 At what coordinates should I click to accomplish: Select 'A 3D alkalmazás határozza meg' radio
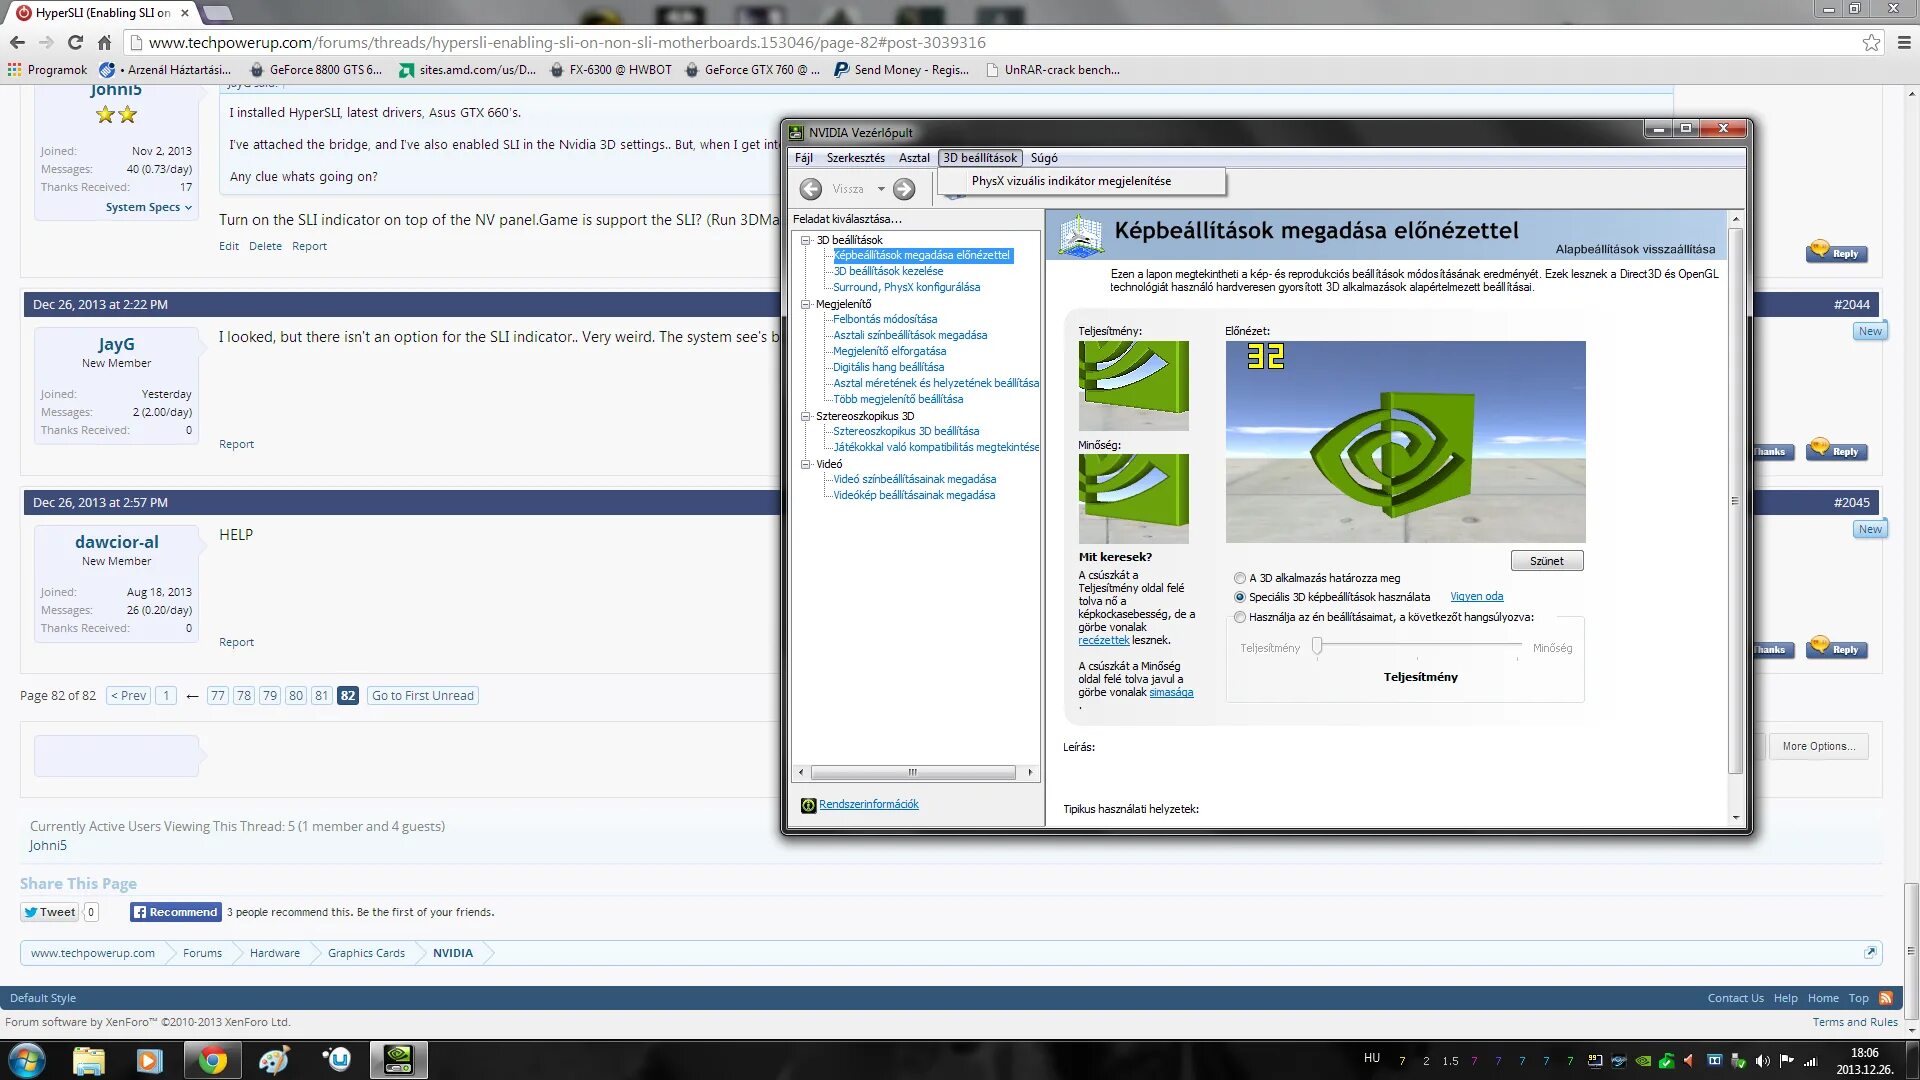tap(1240, 578)
